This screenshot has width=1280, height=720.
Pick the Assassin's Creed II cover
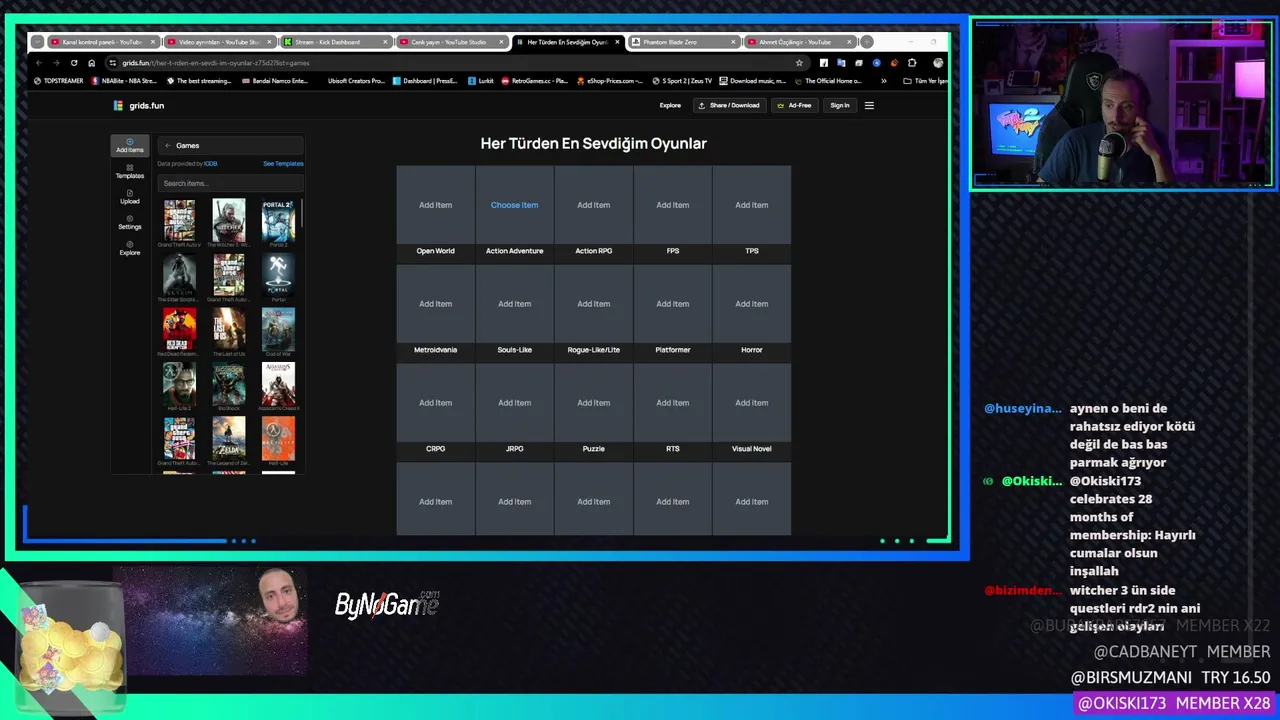point(278,383)
